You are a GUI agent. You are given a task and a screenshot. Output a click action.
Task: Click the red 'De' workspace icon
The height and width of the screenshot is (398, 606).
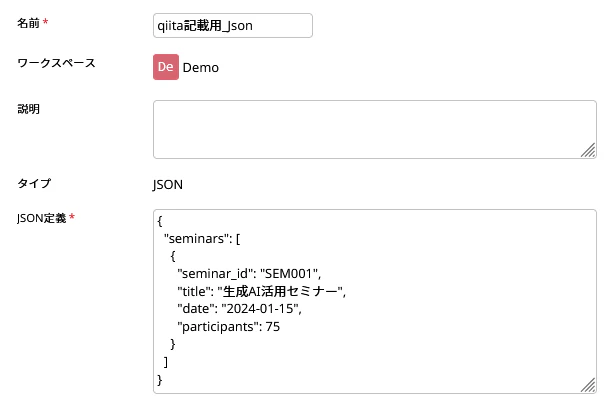[x=166, y=67]
